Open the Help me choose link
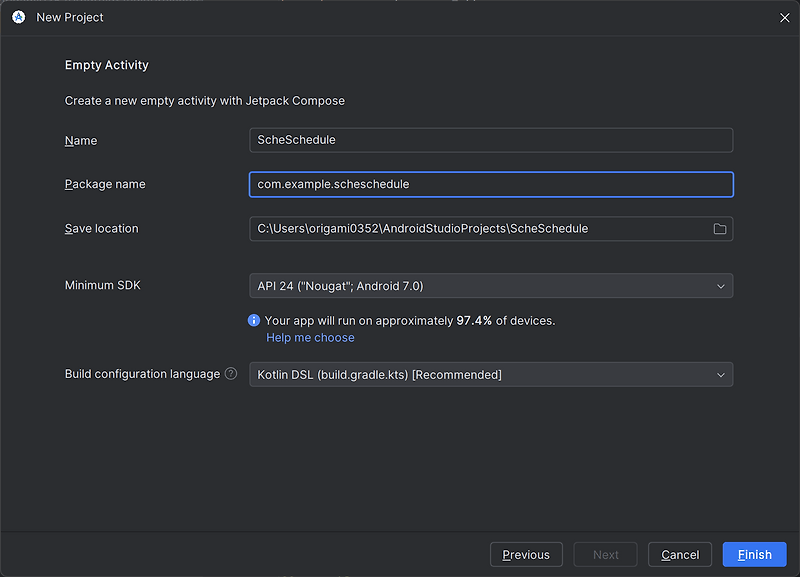800x577 pixels. tap(310, 337)
